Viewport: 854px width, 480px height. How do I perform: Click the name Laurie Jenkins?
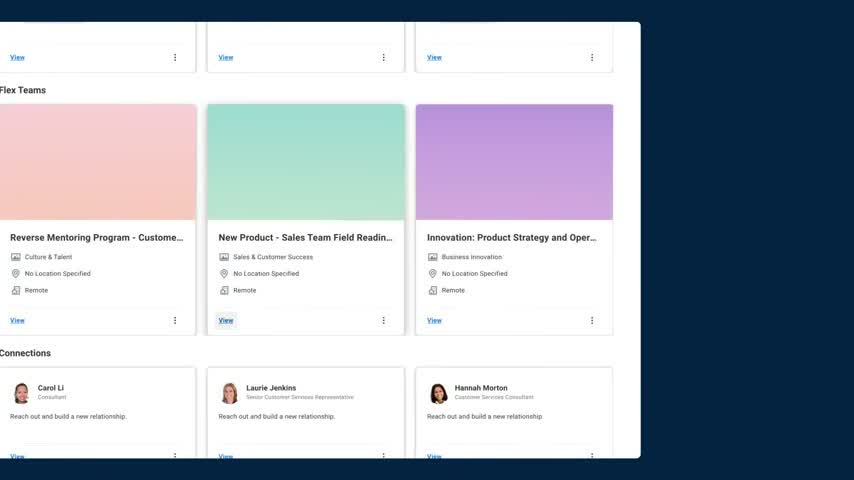(271, 388)
